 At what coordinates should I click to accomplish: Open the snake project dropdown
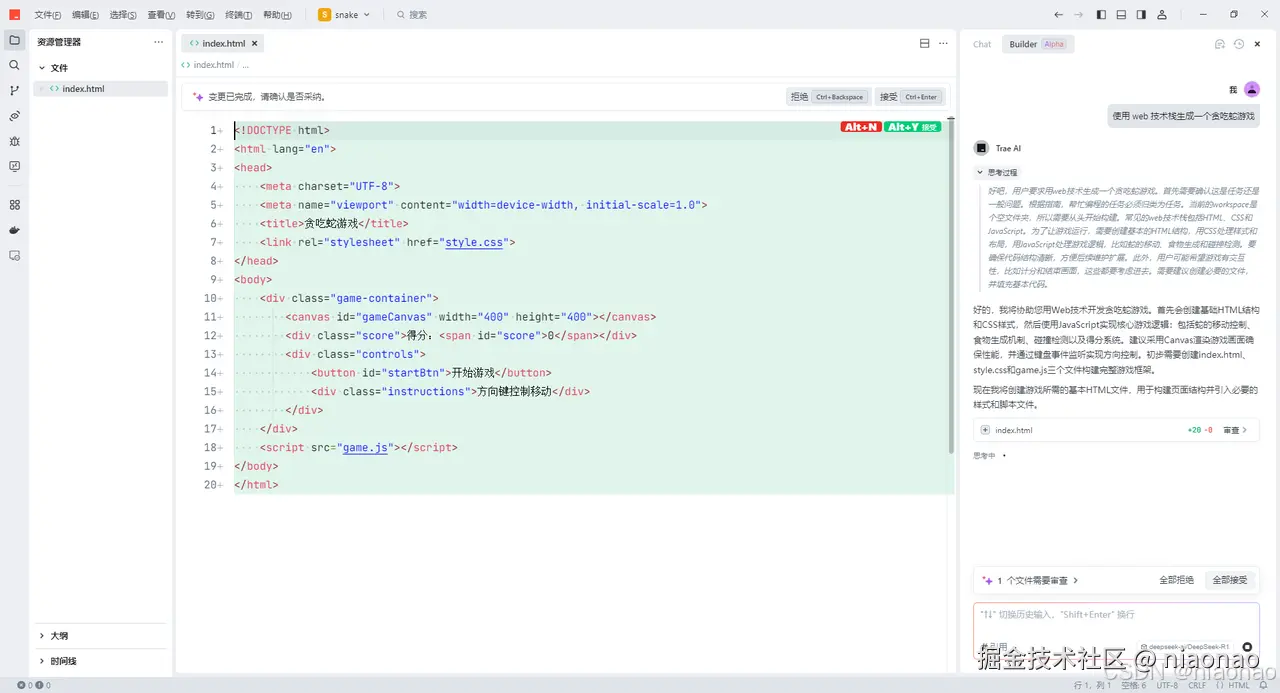pyautogui.click(x=344, y=15)
